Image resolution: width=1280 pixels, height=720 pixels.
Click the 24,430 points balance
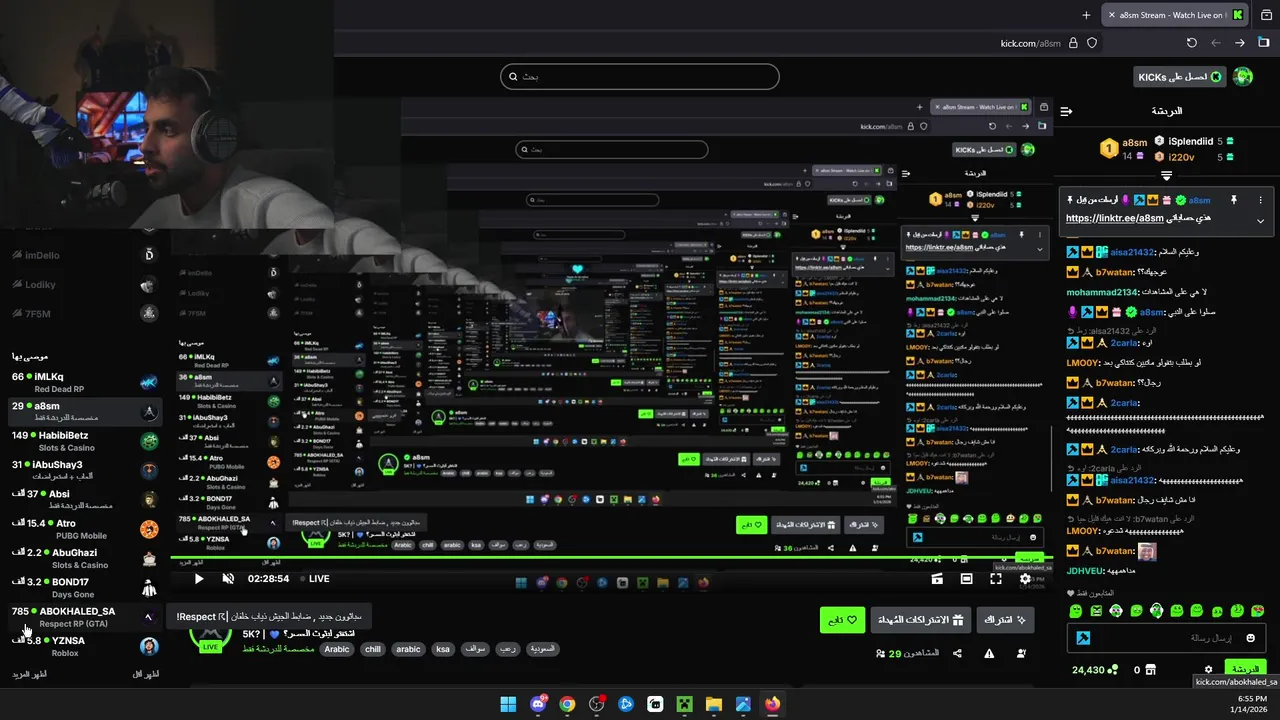pos(1096,670)
